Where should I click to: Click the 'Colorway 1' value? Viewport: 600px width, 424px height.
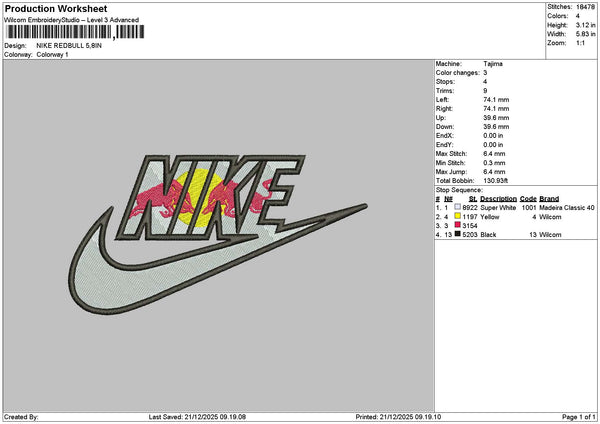tap(52, 55)
